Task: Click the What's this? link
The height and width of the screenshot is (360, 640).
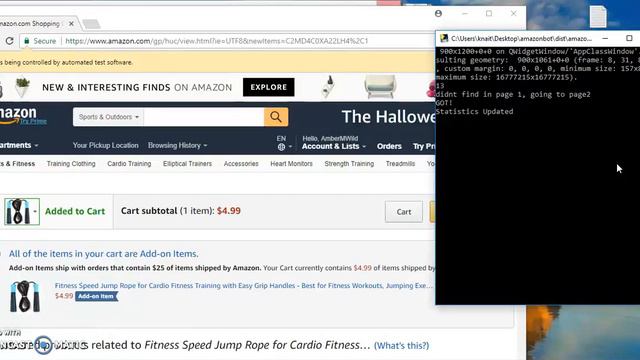Action: 402,346
